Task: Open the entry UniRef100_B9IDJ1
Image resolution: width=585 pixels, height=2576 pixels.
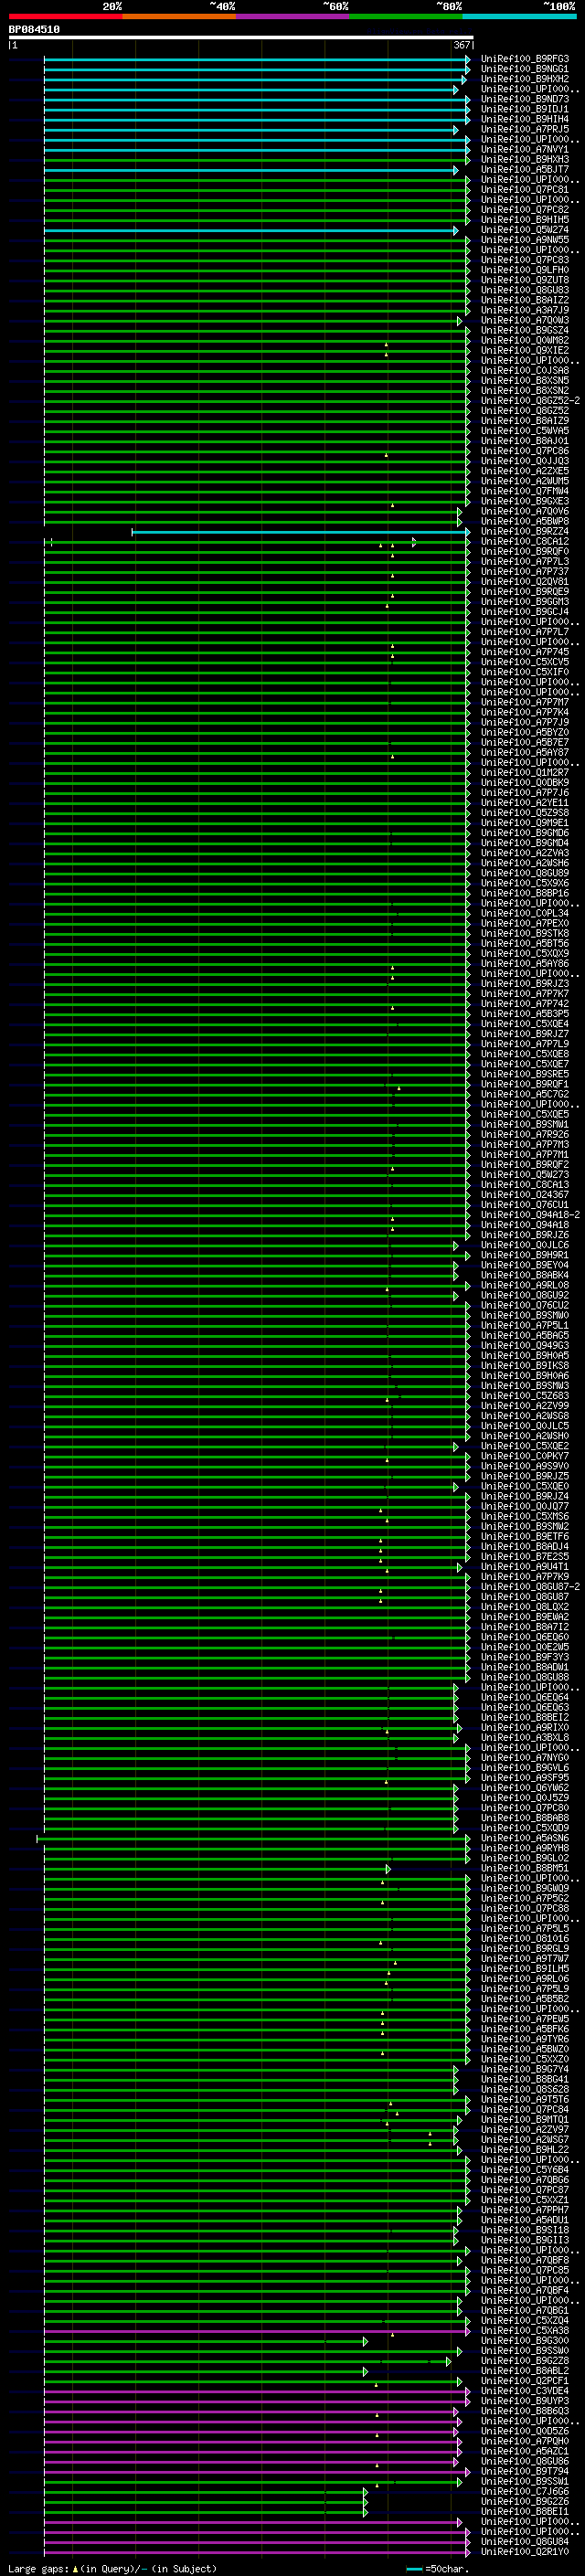Action: 525,109
